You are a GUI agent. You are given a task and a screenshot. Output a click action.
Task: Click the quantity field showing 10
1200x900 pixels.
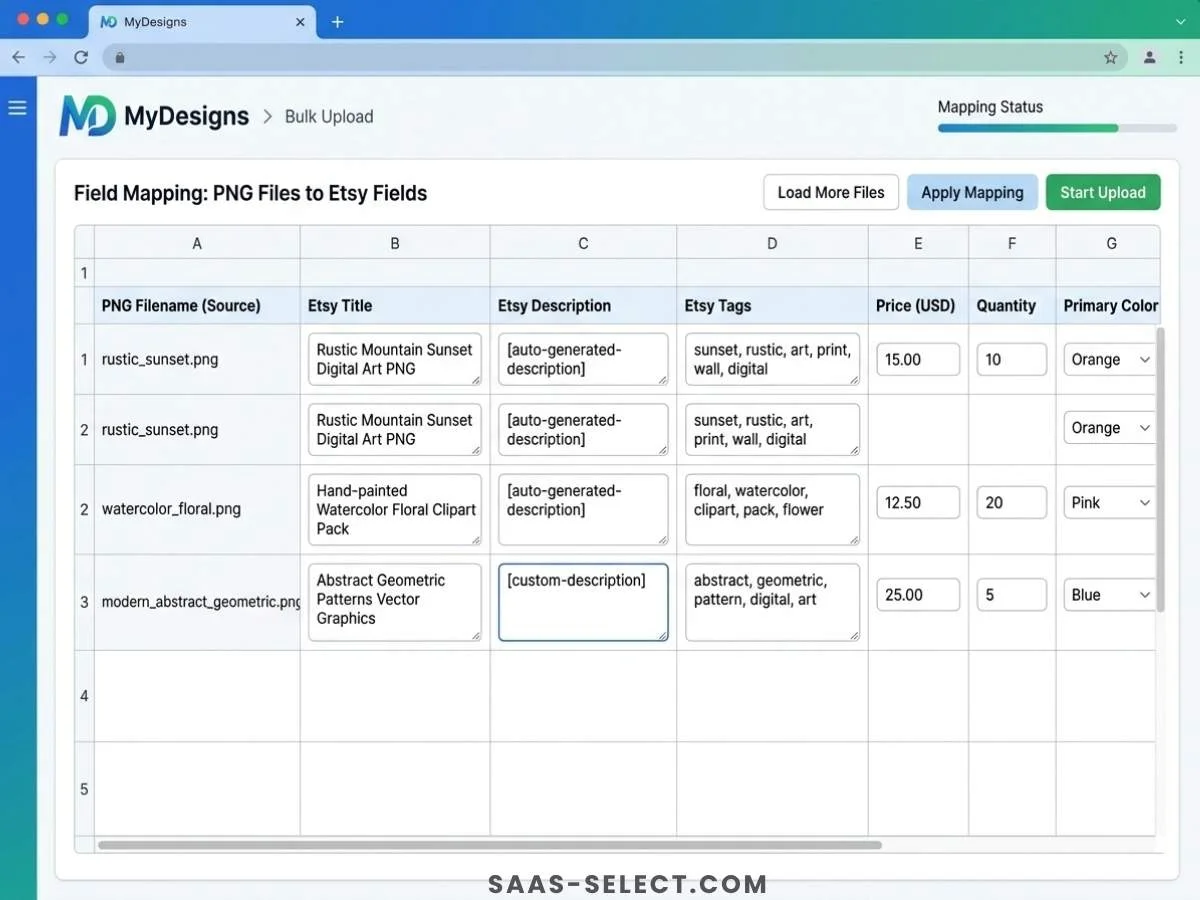click(1012, 360)
